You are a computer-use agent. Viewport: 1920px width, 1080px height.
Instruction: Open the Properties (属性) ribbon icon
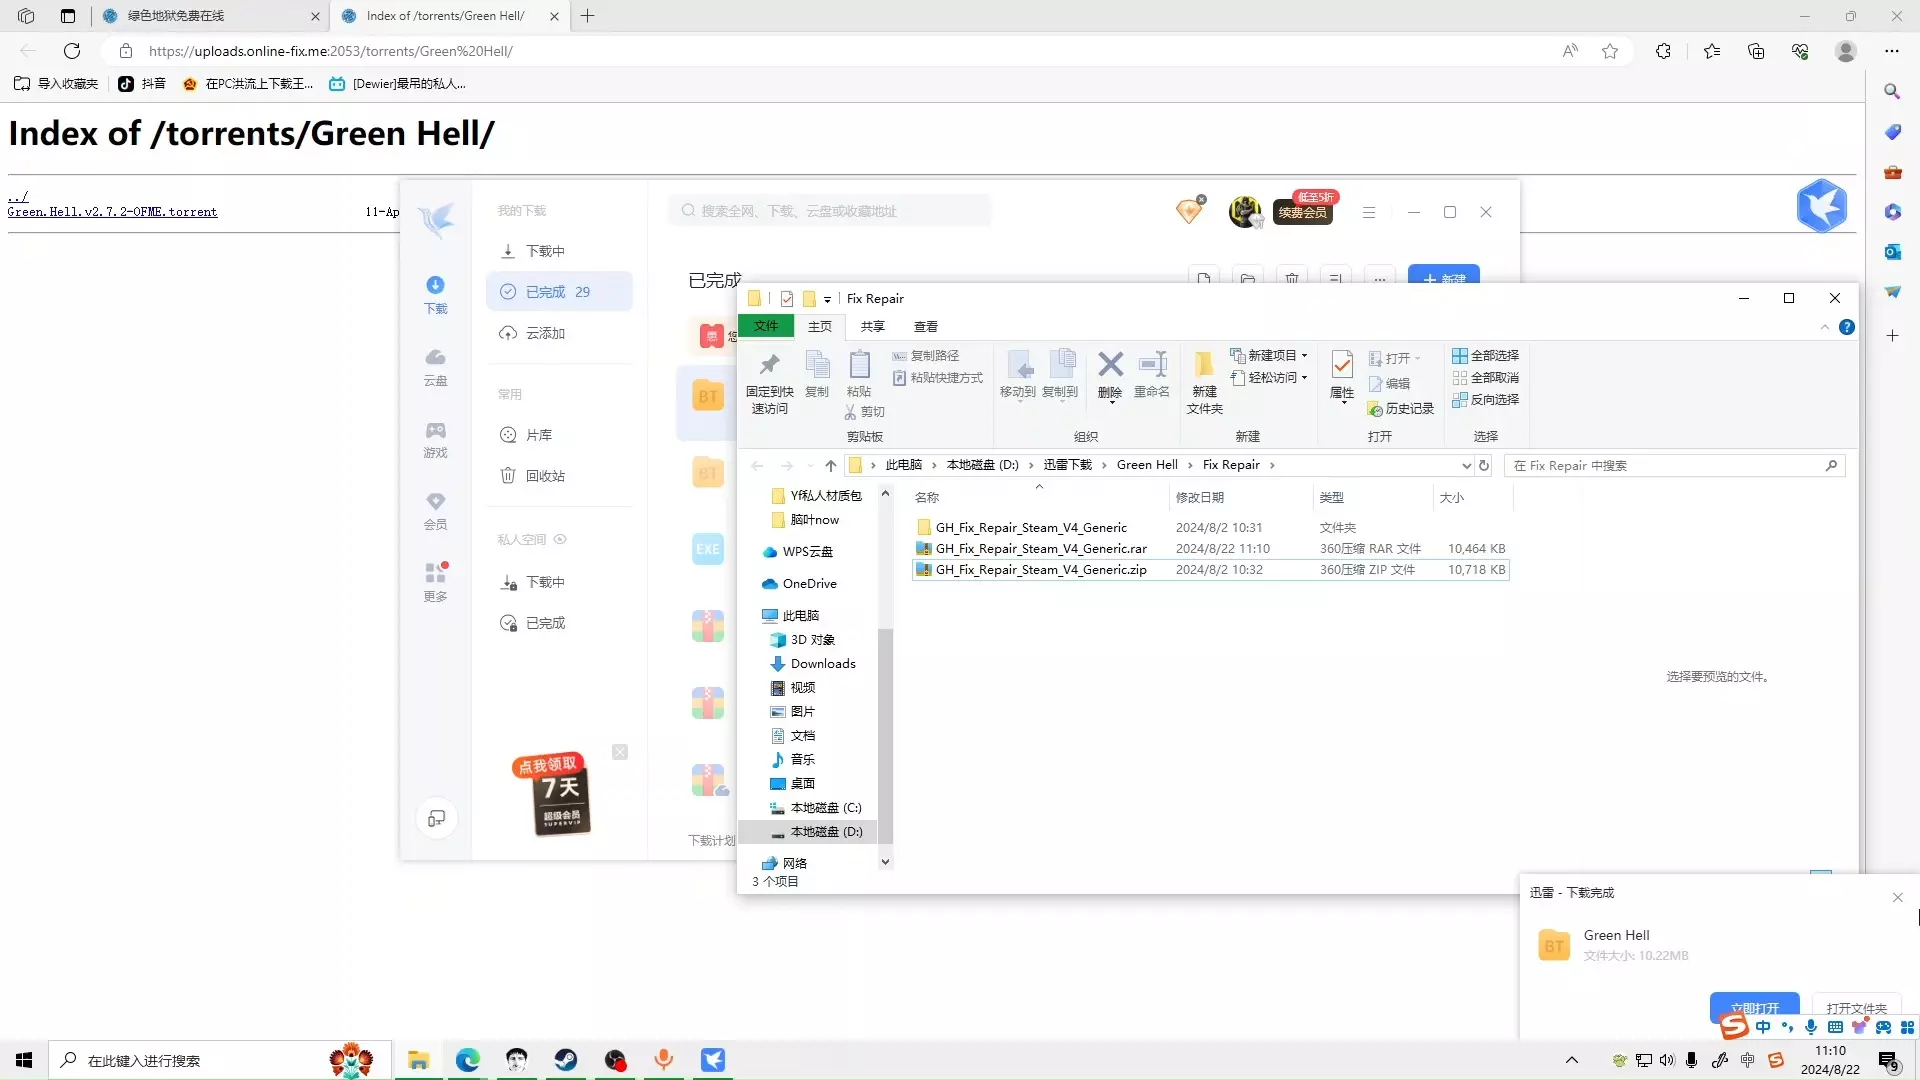(1342, 375)
